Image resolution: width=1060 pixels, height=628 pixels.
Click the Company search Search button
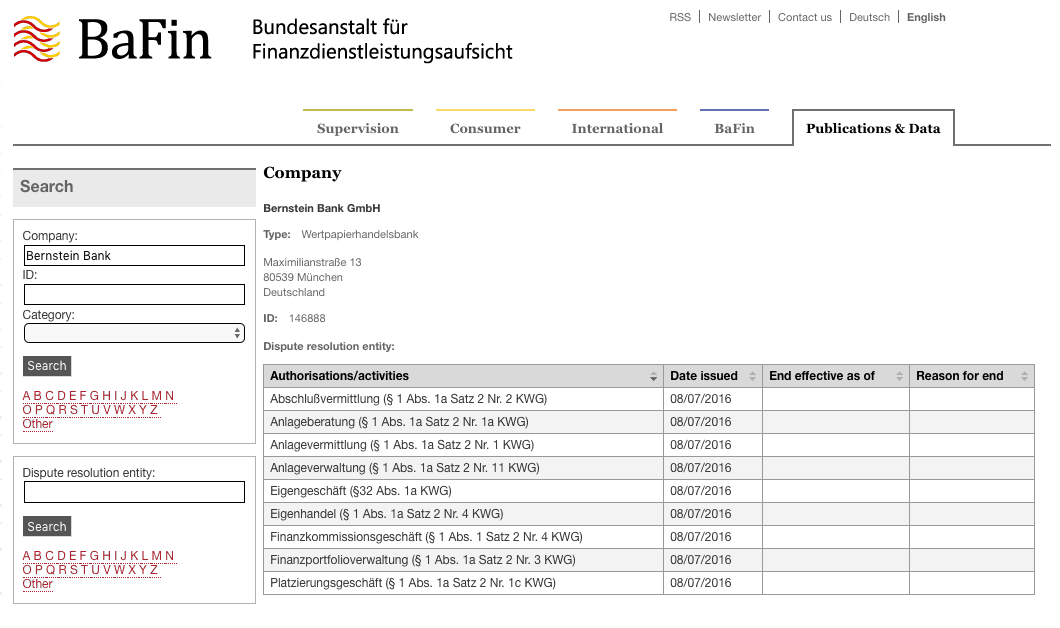click(47, 366)
